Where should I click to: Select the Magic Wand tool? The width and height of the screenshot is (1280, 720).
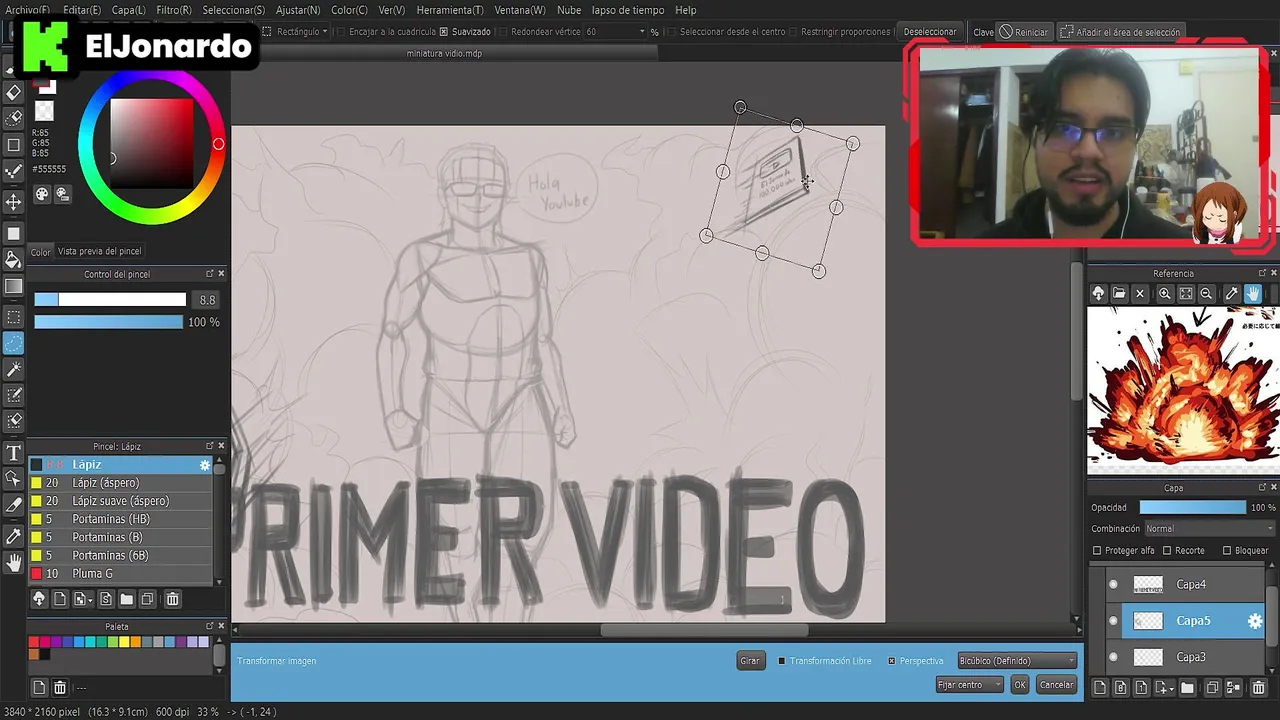click(14, 370)
